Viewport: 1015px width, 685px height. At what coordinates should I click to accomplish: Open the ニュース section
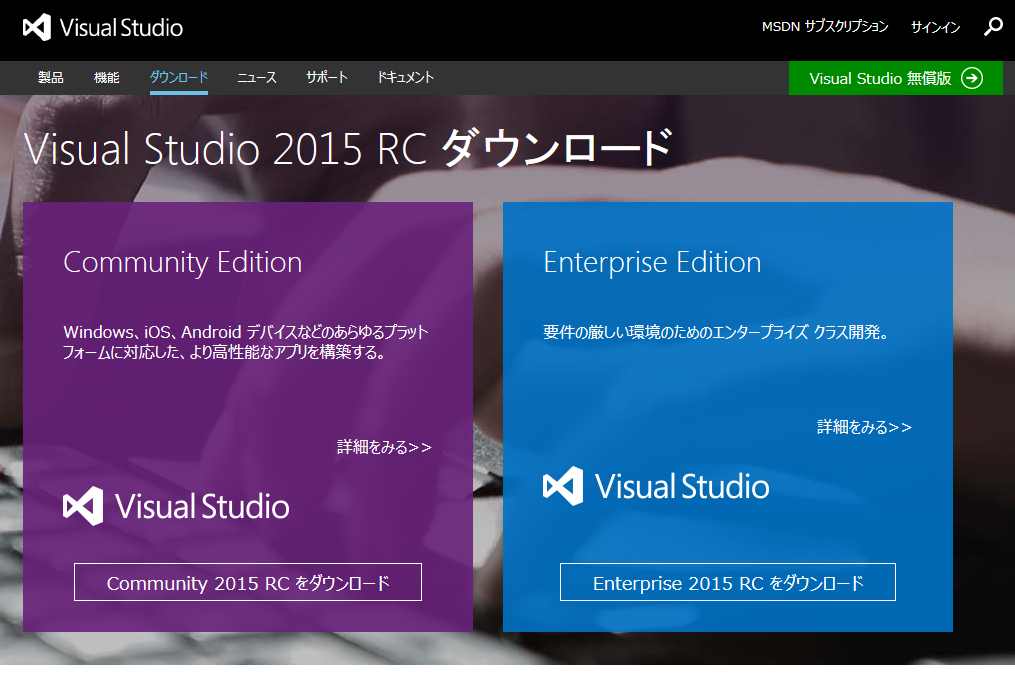(256, 77)
